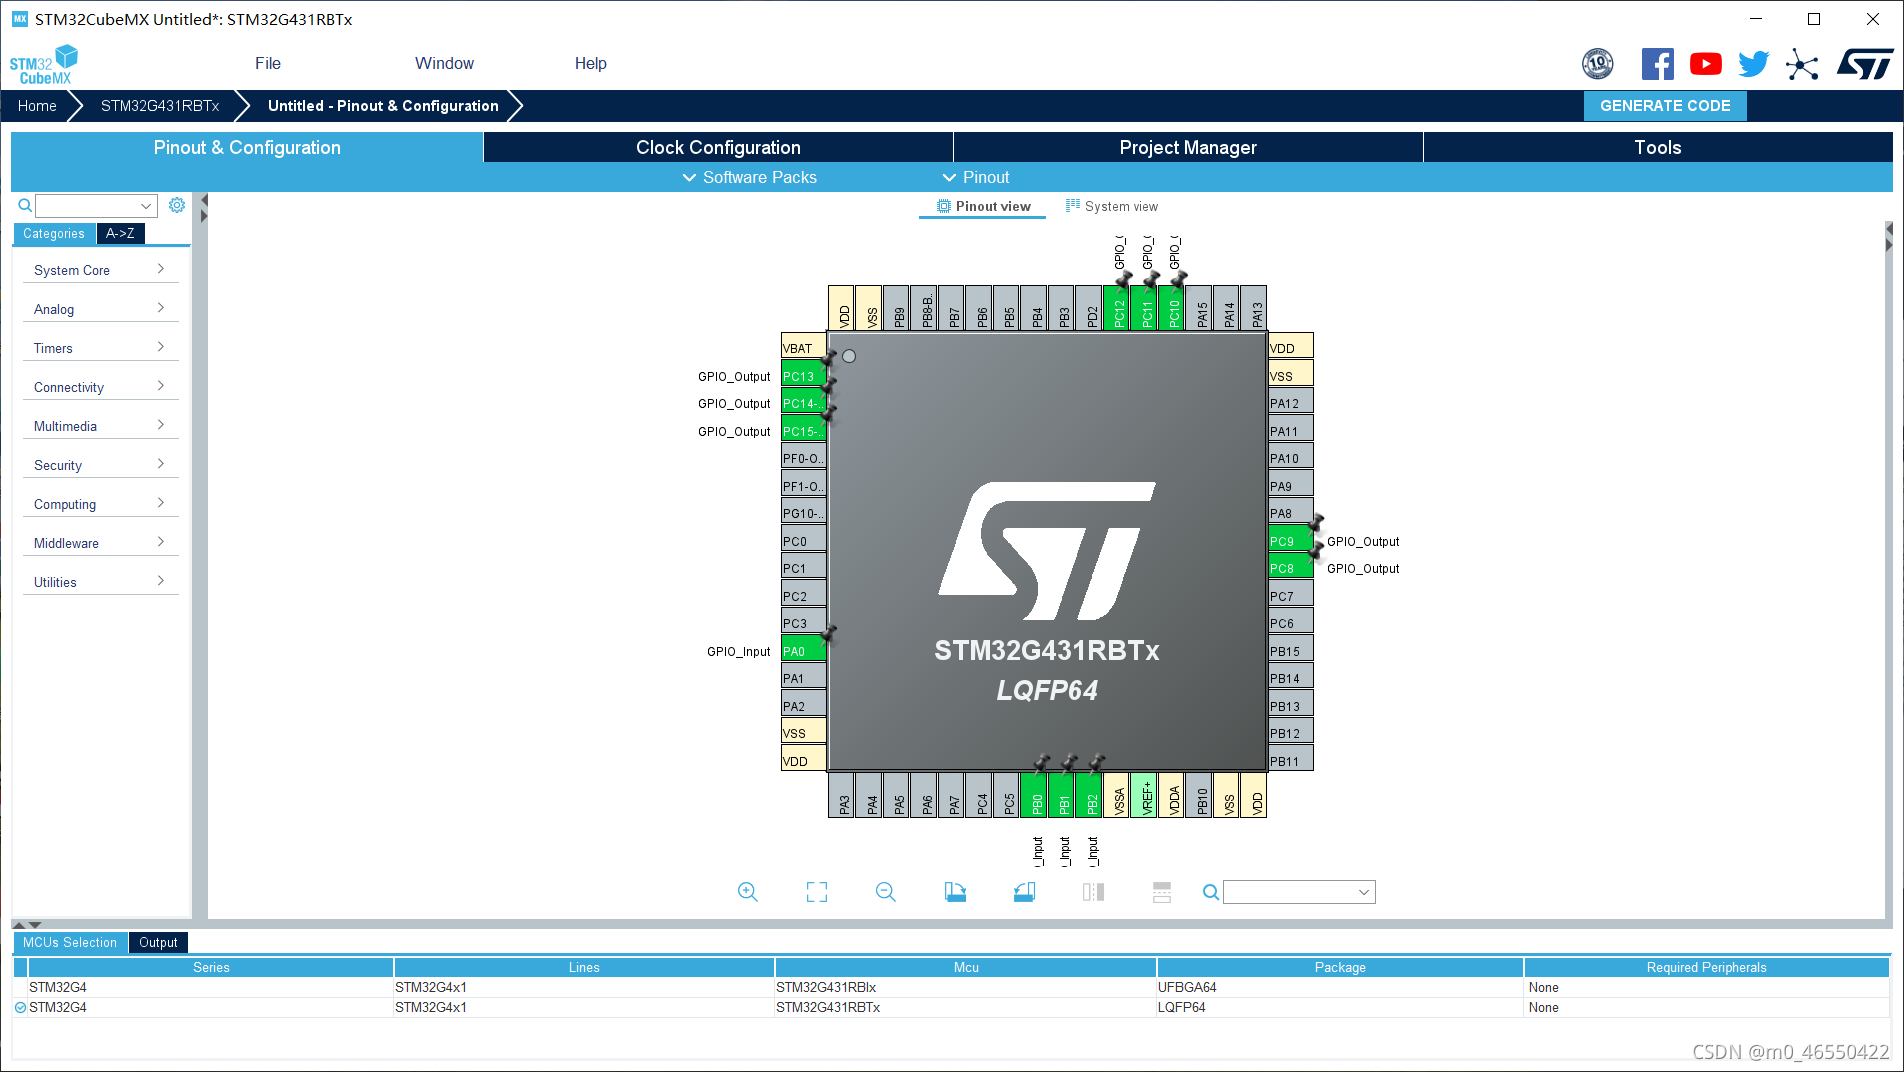This screenshot has height=1072, width=1904.
Task: Click the ST logo at top right
Action: click(x=1865, y=64)
